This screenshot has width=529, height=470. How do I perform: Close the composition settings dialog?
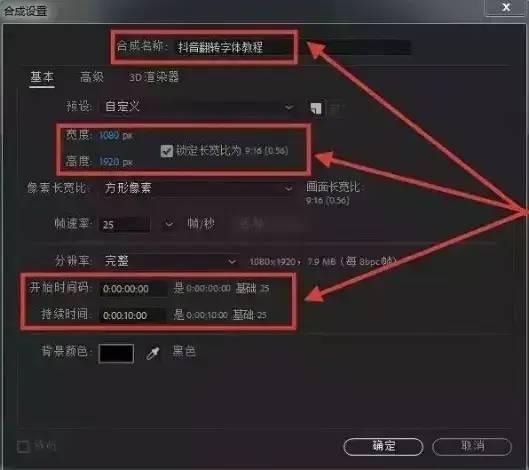(x=505, y=7)
